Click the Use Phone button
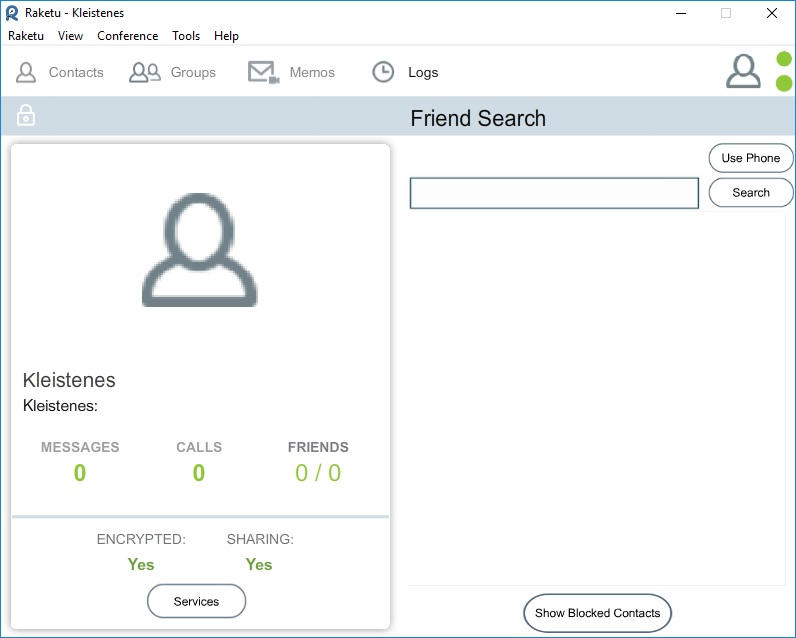Image resolution: width=796 pixels, height=638 pixels. (751, 158)
